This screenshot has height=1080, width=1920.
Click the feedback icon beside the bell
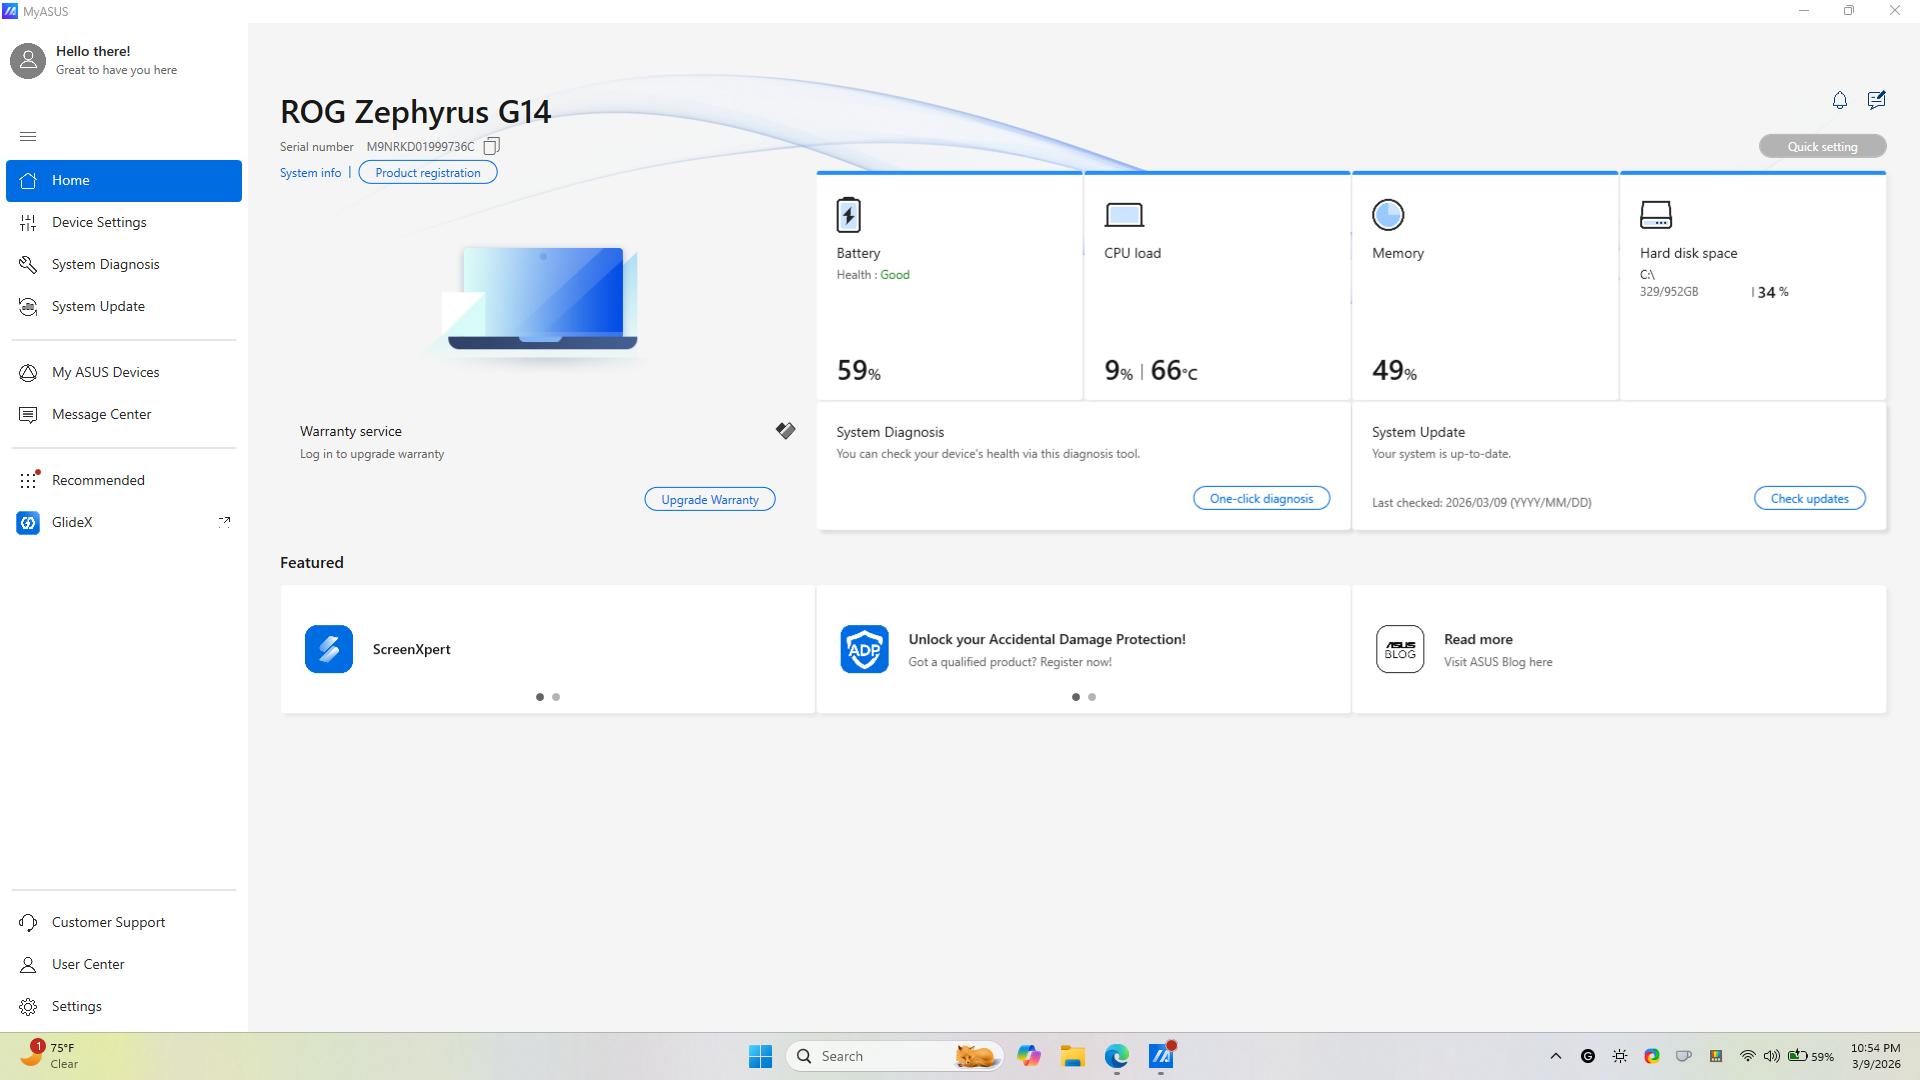[1876, 100]
